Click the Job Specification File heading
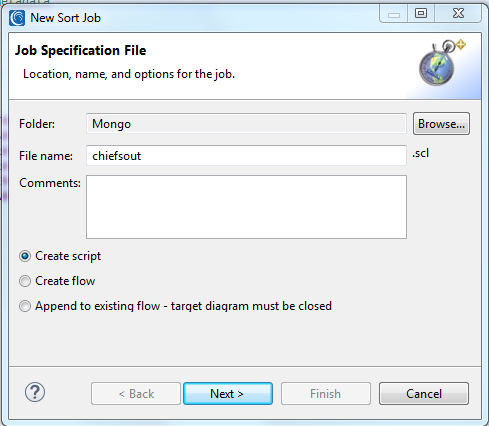 pos(80,50)
